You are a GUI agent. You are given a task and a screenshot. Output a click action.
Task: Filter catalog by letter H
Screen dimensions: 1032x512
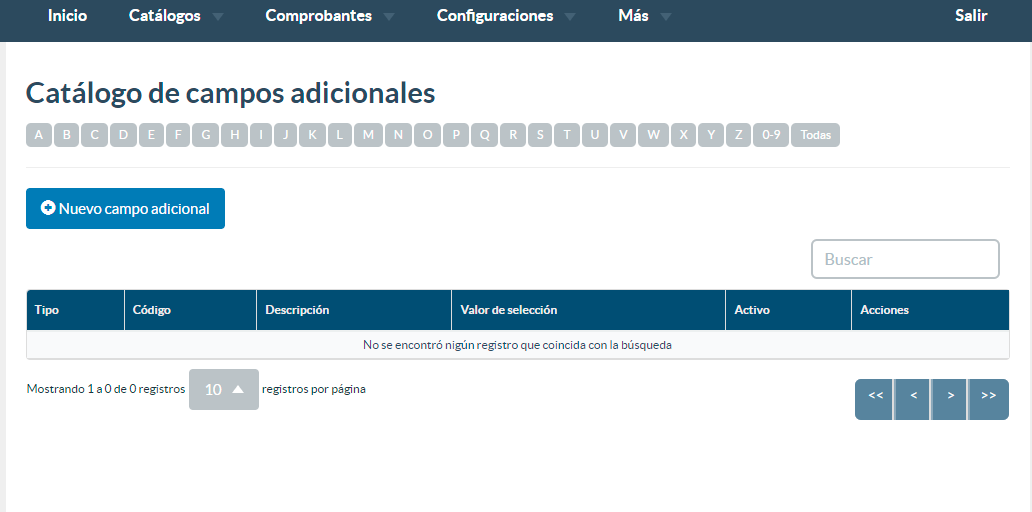(234, 135)
